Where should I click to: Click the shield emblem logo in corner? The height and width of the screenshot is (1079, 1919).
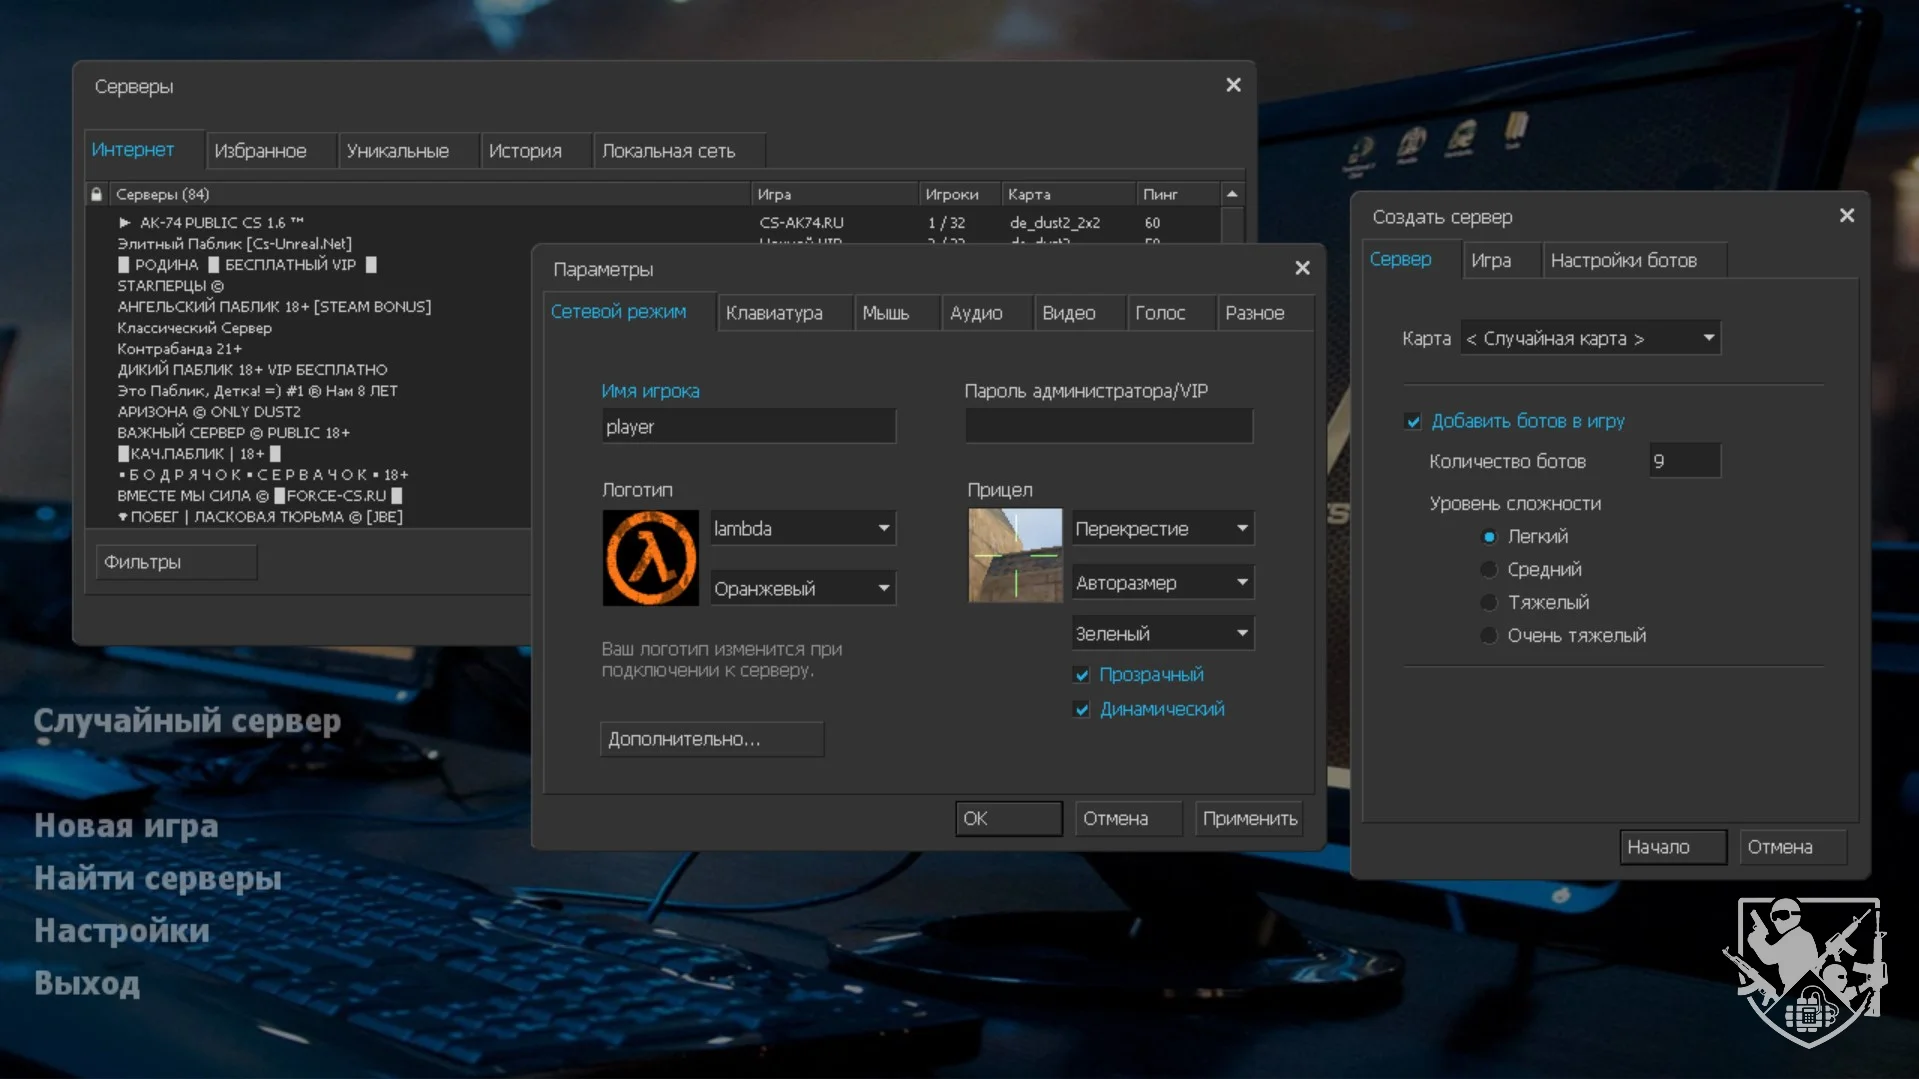pos(1807,970)
